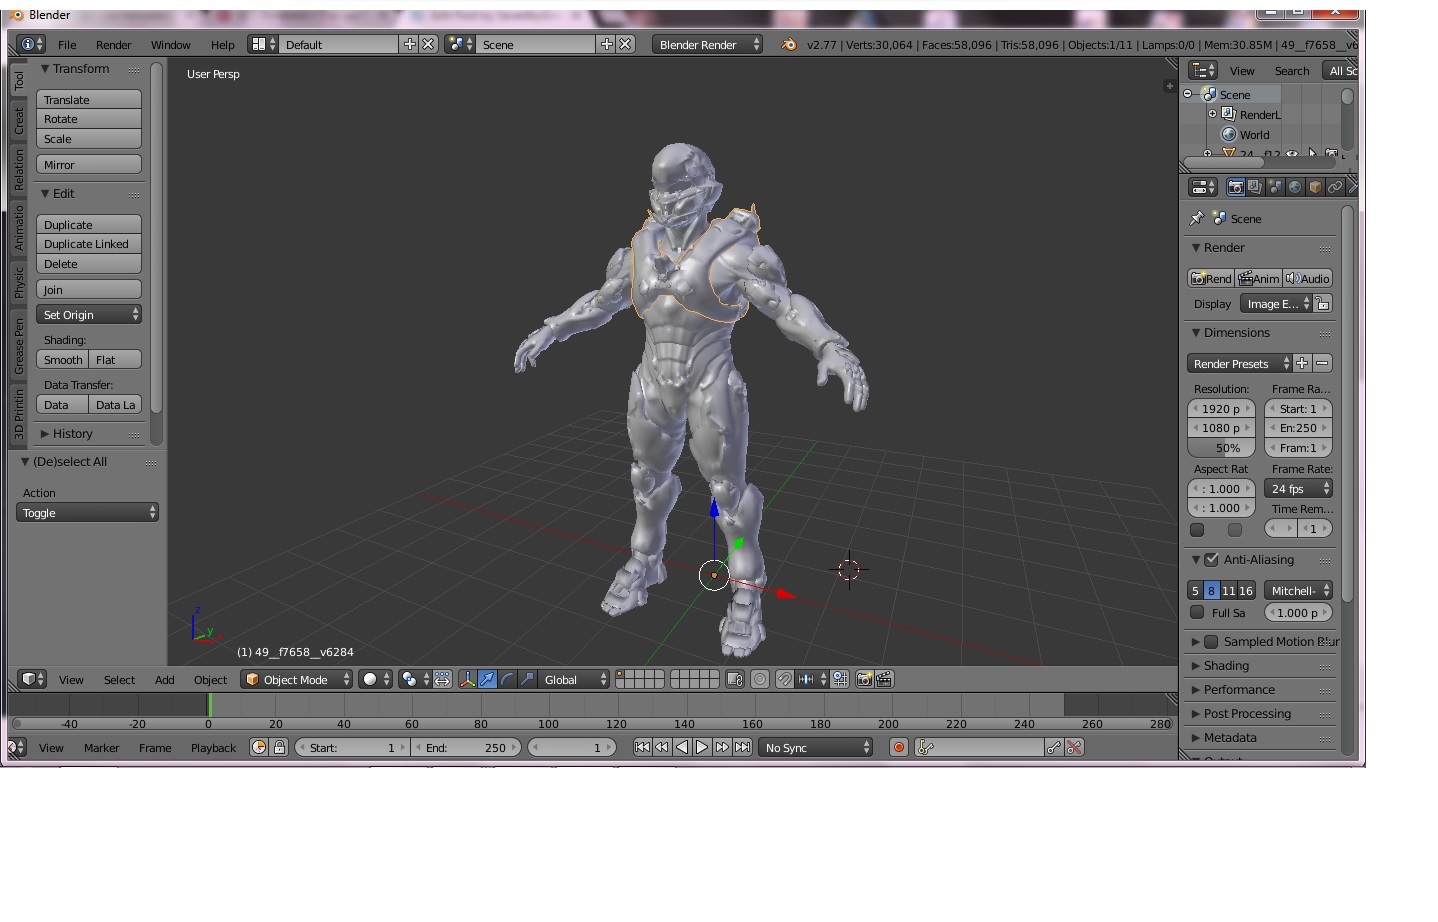The width and height of the screenshot is (1438, 922).
Task: Select 8 anti-aliasing samples
Action: pyautogui.click(x=1211, y=590)
